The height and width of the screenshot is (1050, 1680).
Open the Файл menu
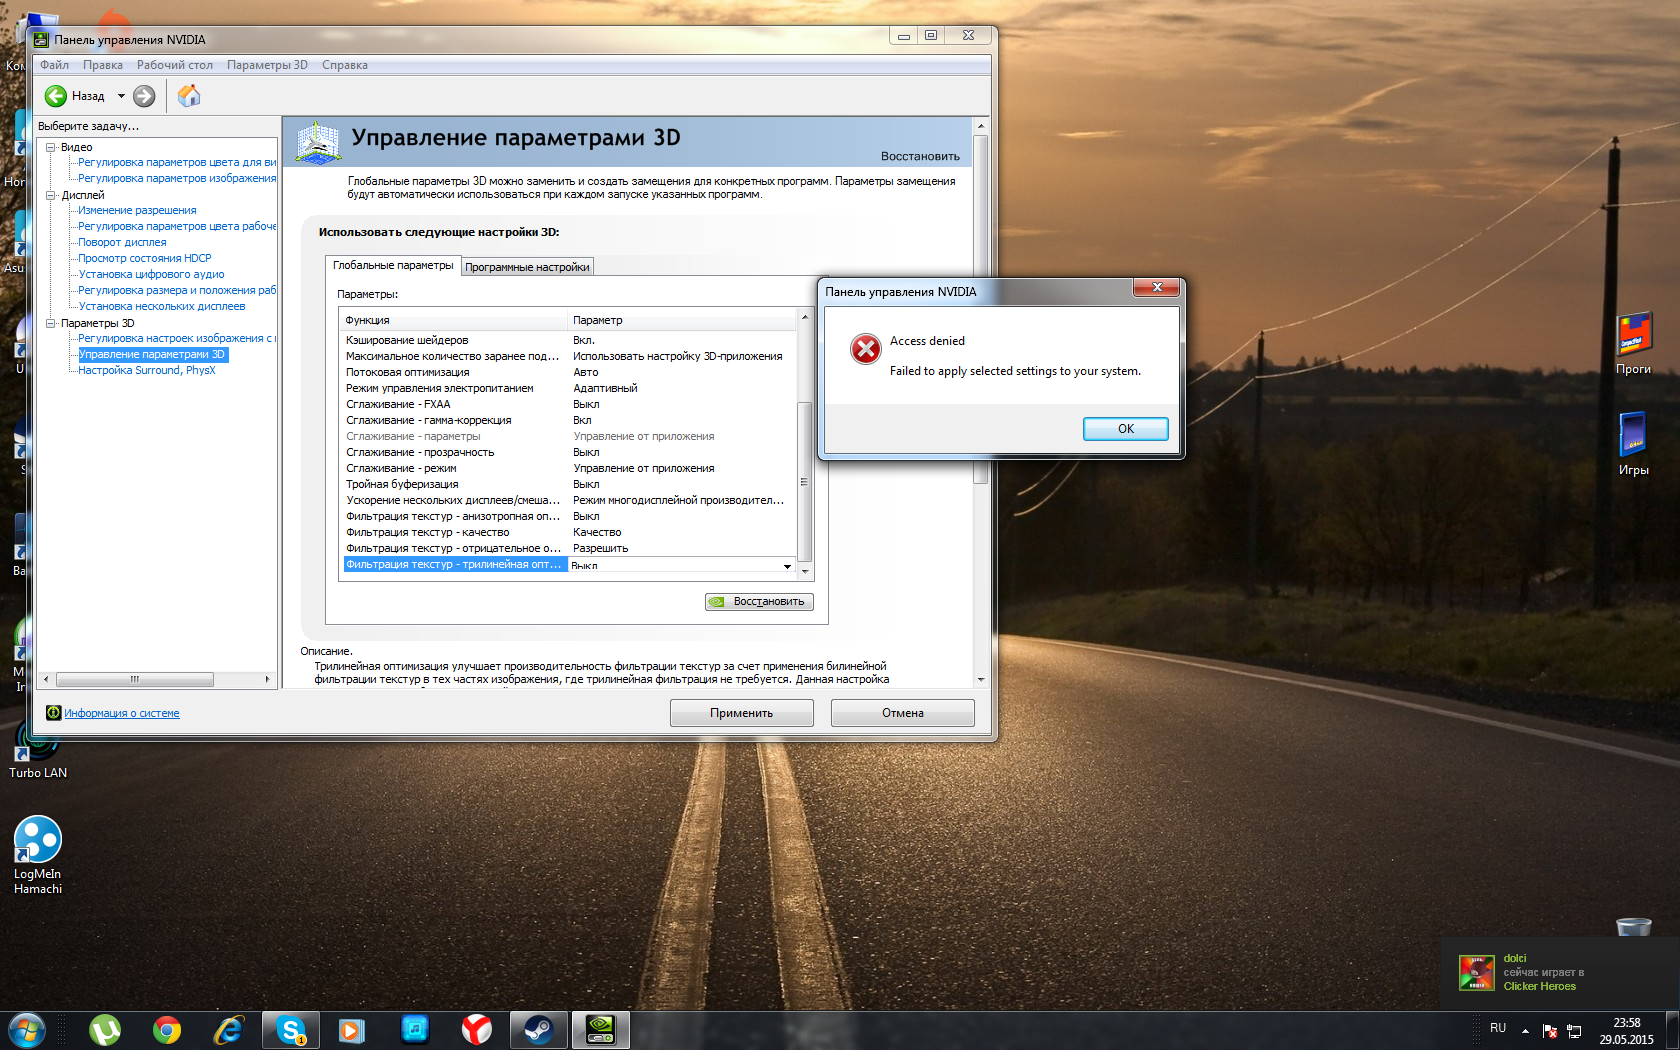click(x=54, y=65)
